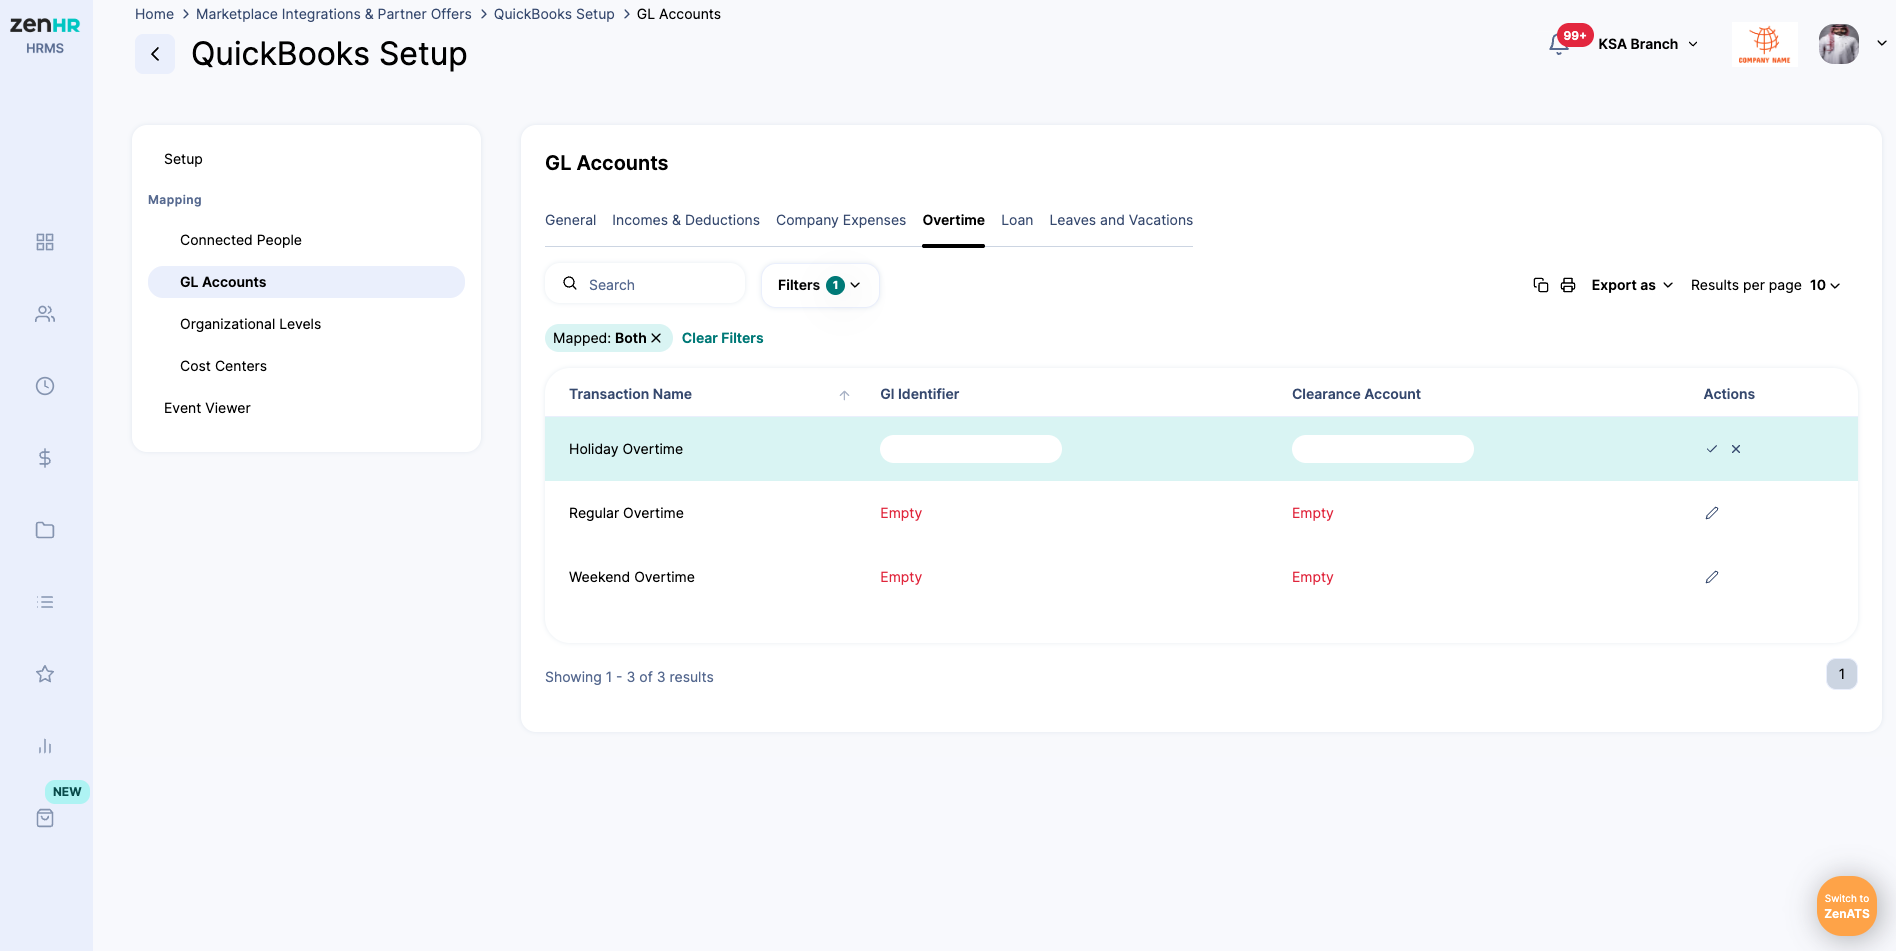Click Weekend Overtime transaction name

632,577
